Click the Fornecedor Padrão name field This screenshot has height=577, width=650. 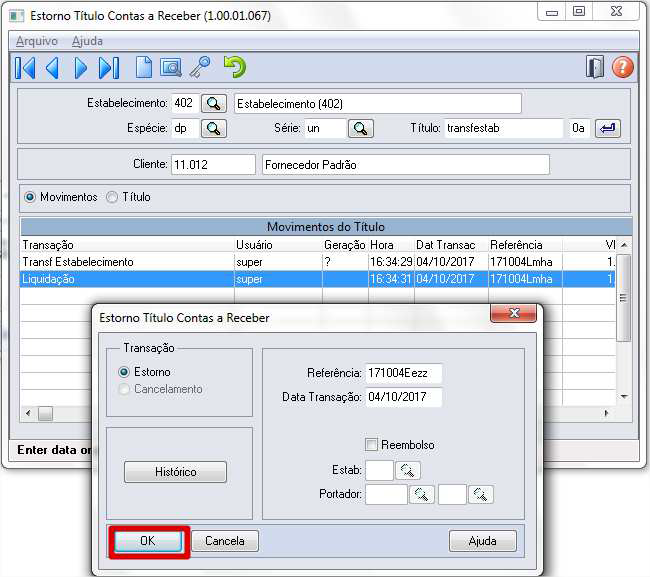405,165
